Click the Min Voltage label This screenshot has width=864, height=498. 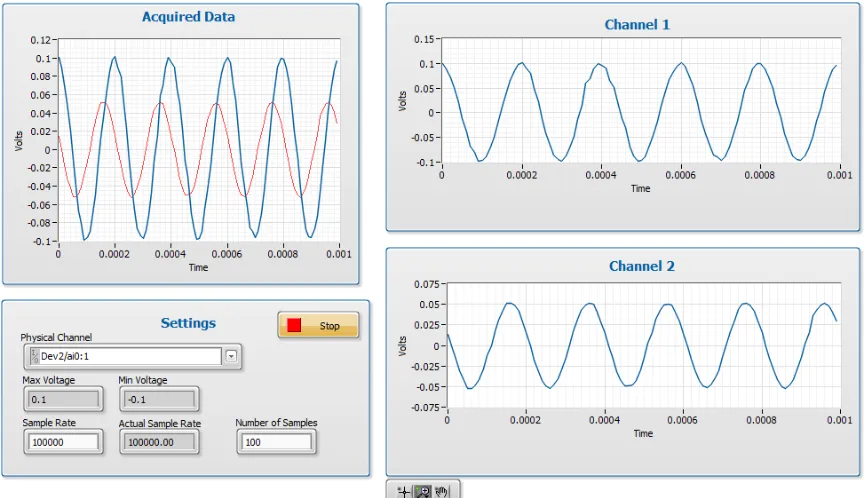(x=143, y=380)
